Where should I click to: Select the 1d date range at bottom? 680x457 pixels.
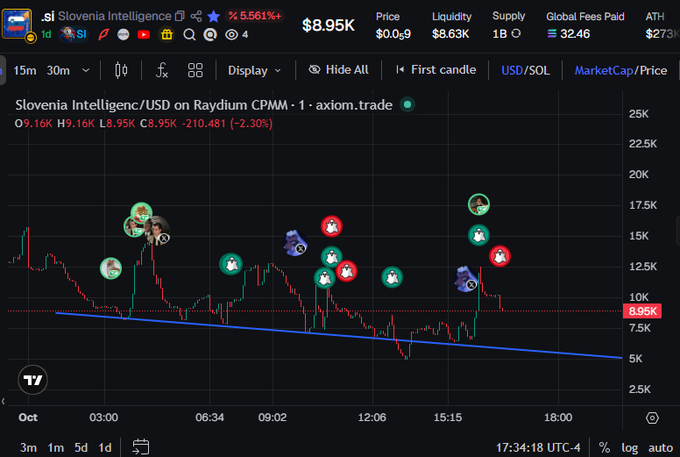coord(105,447)
